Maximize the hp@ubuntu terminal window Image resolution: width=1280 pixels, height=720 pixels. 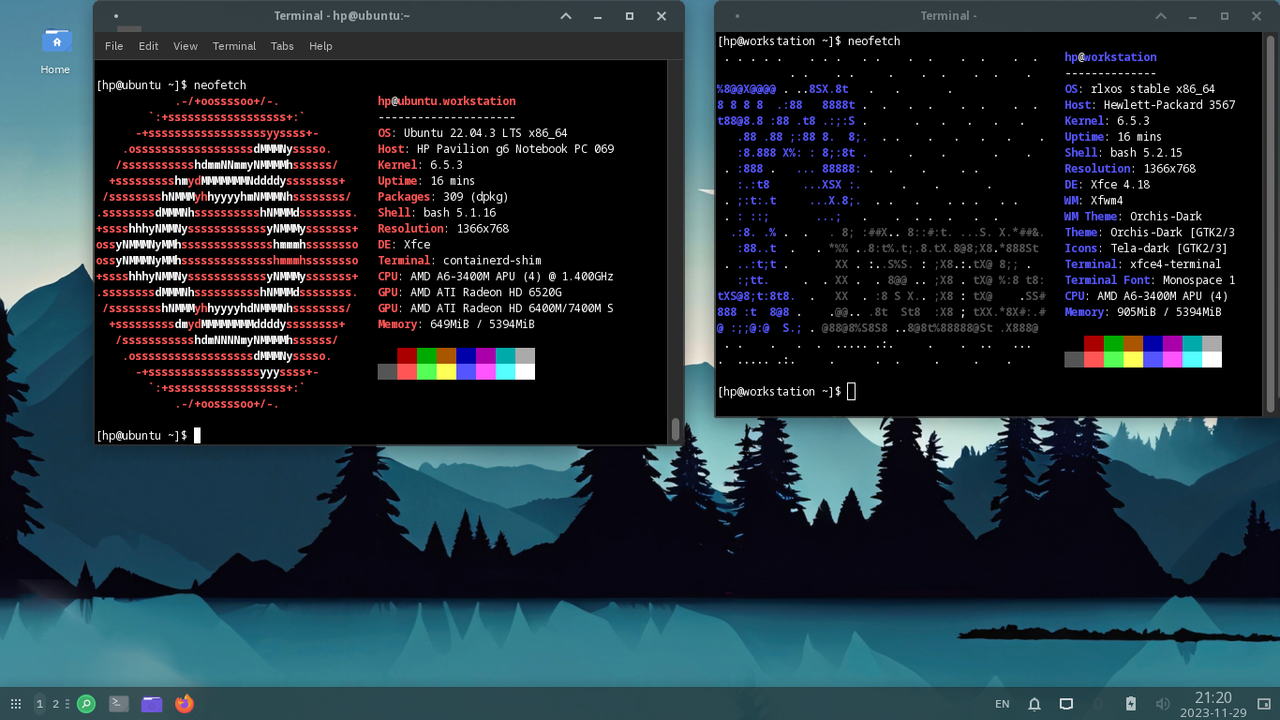pos(630,16)
